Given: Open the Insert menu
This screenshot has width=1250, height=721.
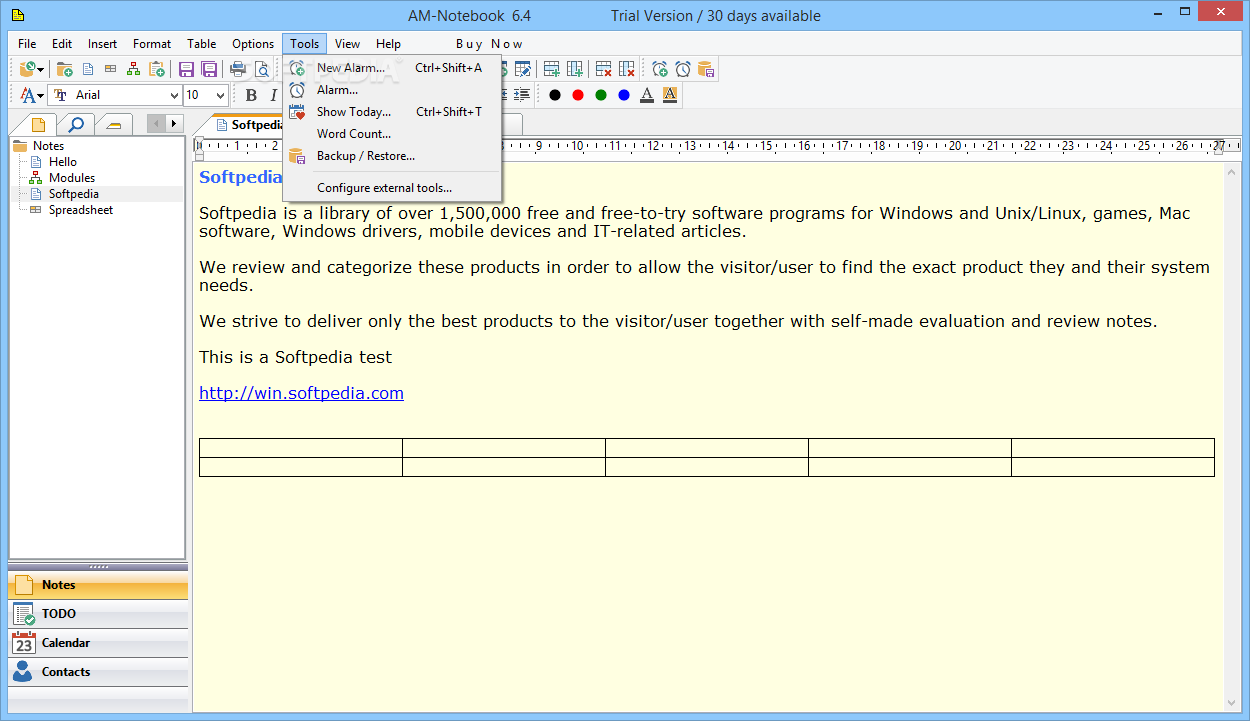Looking at the screenshot, I should click(102, 44).
